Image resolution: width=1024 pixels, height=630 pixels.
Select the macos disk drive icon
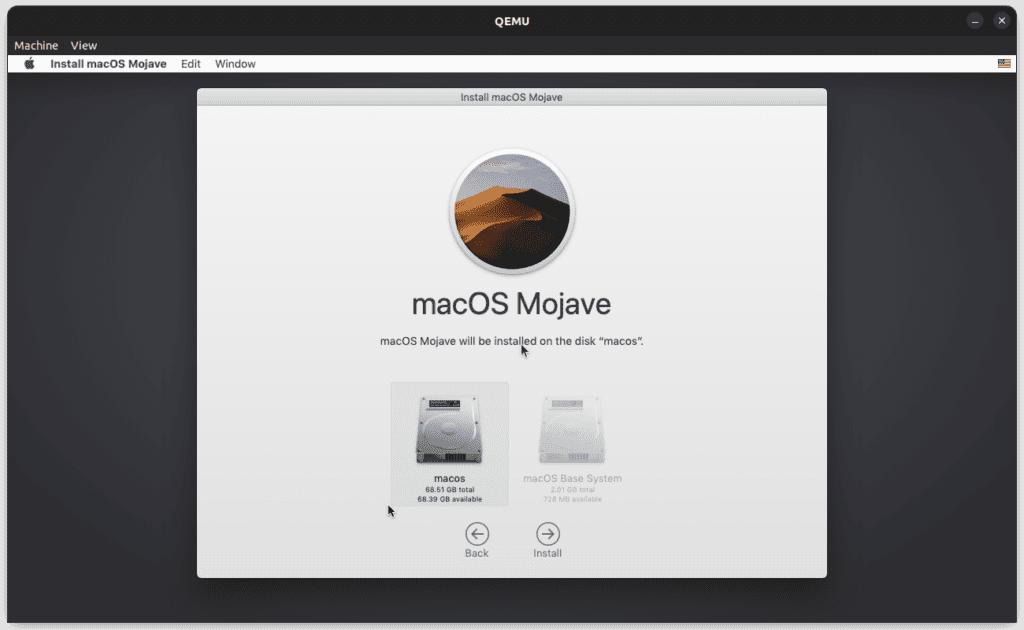[x=449, y=430]
